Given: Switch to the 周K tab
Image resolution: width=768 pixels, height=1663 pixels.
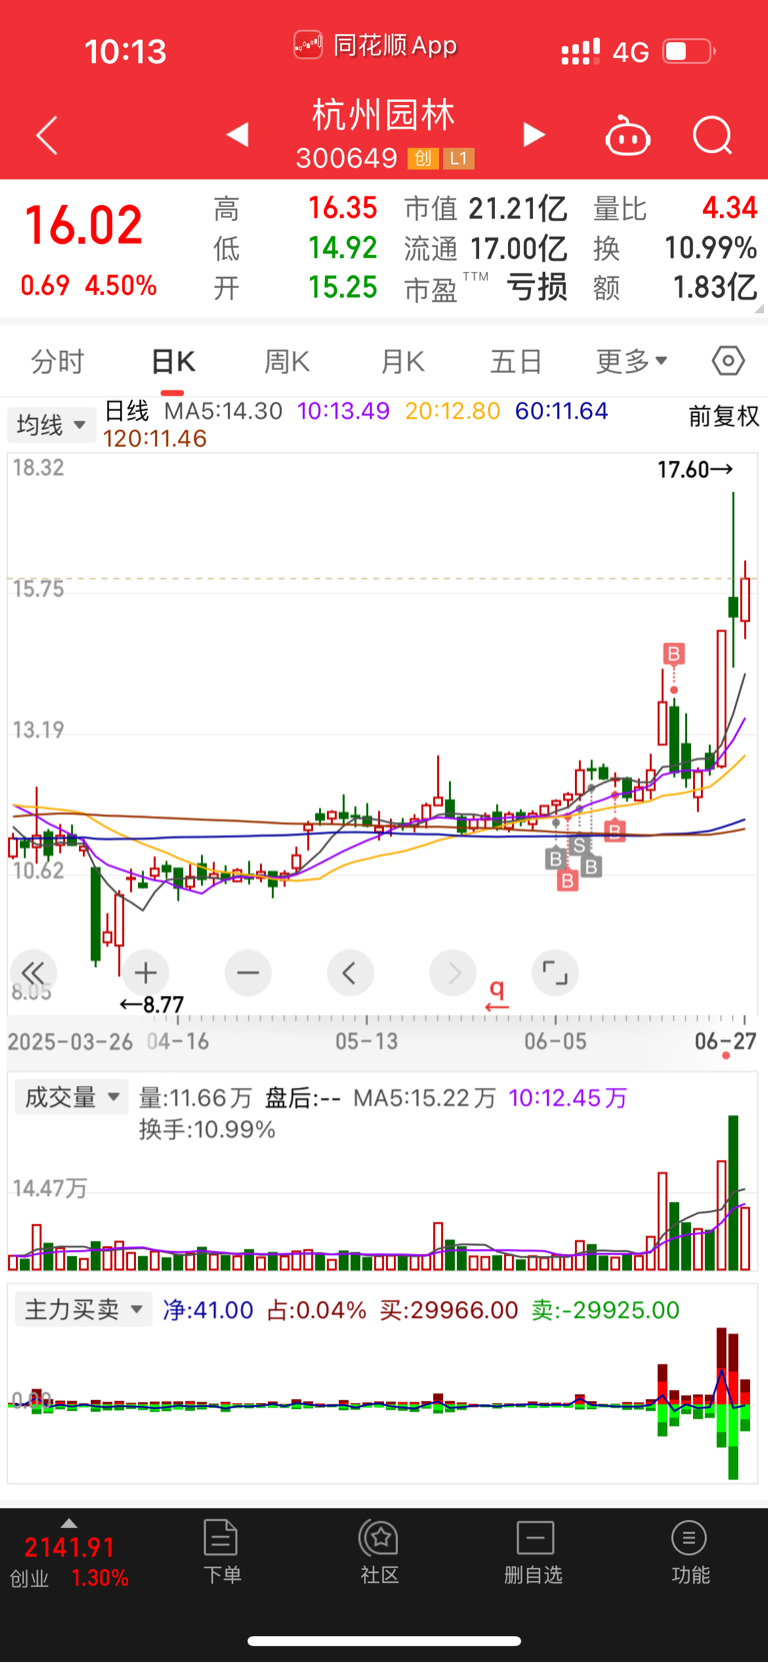Looking at the screenshot, I should (x=287, y=361).
